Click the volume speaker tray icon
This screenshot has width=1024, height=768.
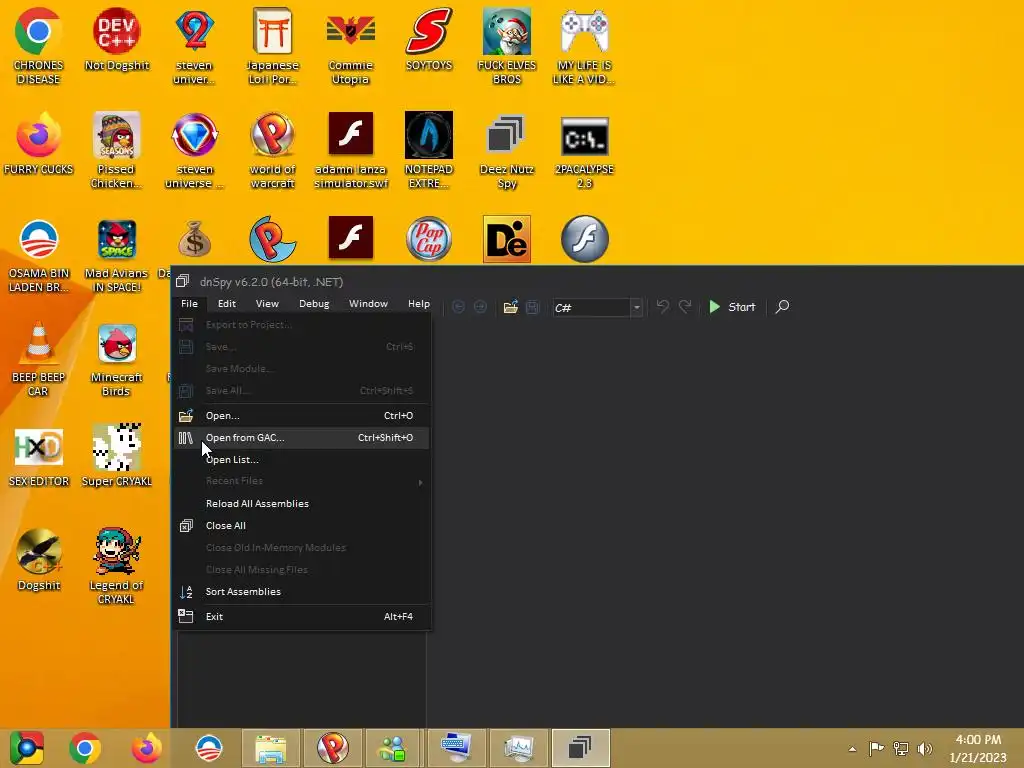(925, 748)
